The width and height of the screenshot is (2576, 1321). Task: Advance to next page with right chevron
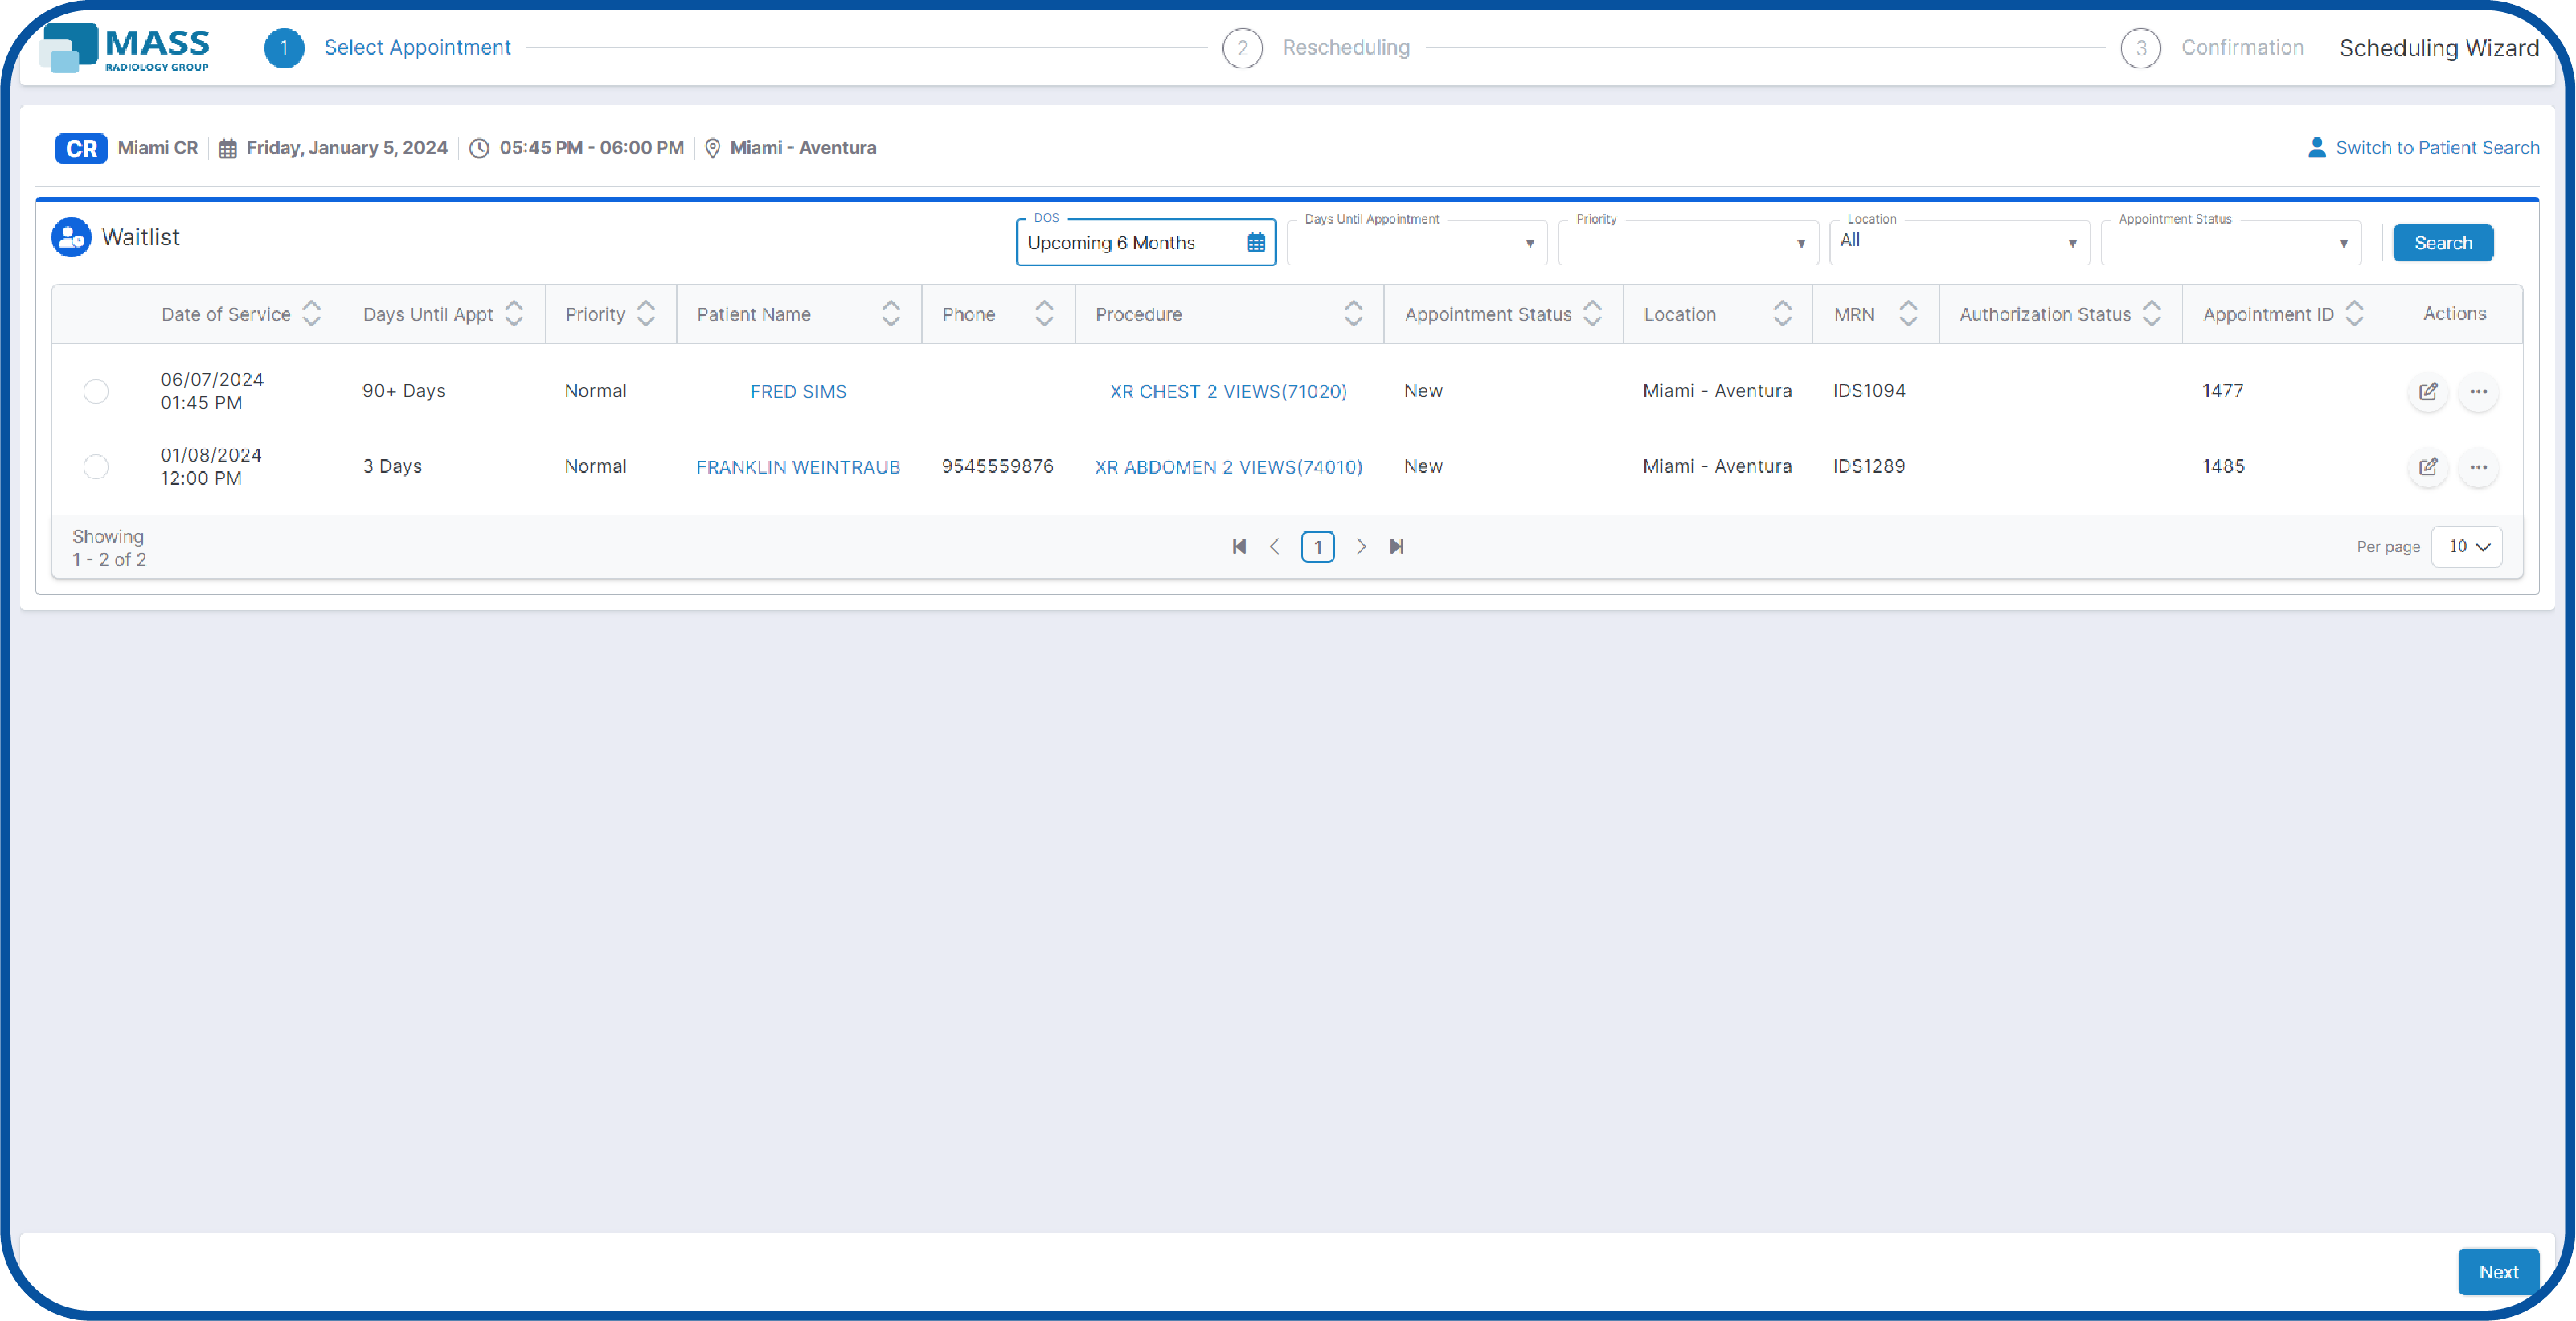pyautogui.click(x=1361, y=546)
